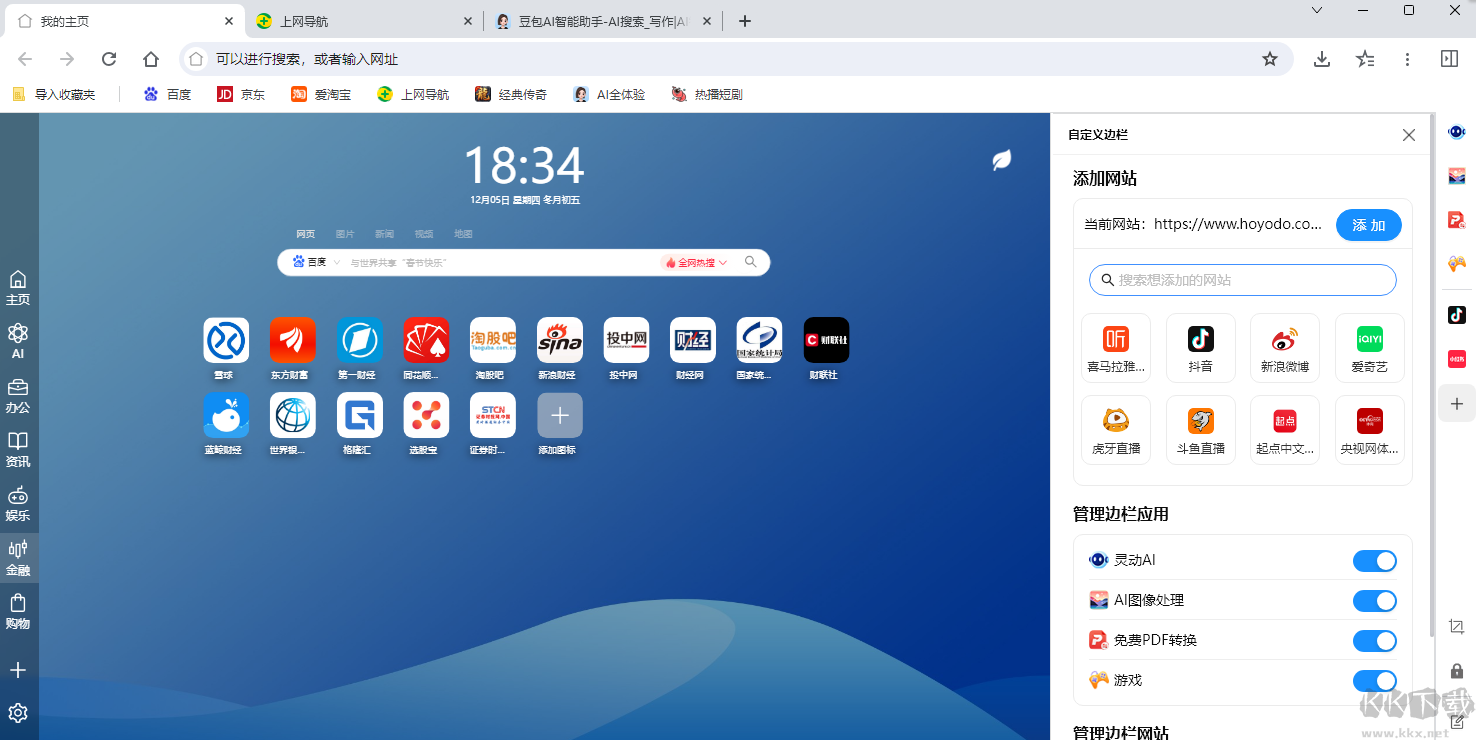Viewport: 1476px width, 740px height.
Task: Add 斗鱼直播 site tile to sidebar
Action: click(1201, 430)
